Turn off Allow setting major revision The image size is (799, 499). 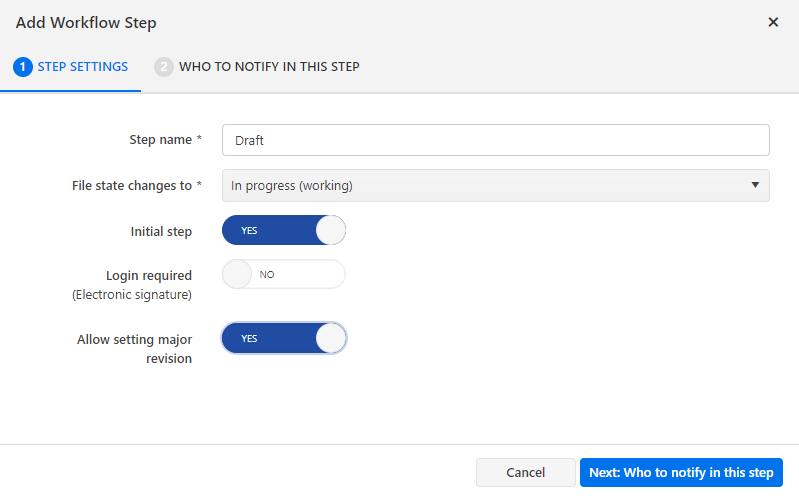tap(284, 338)
